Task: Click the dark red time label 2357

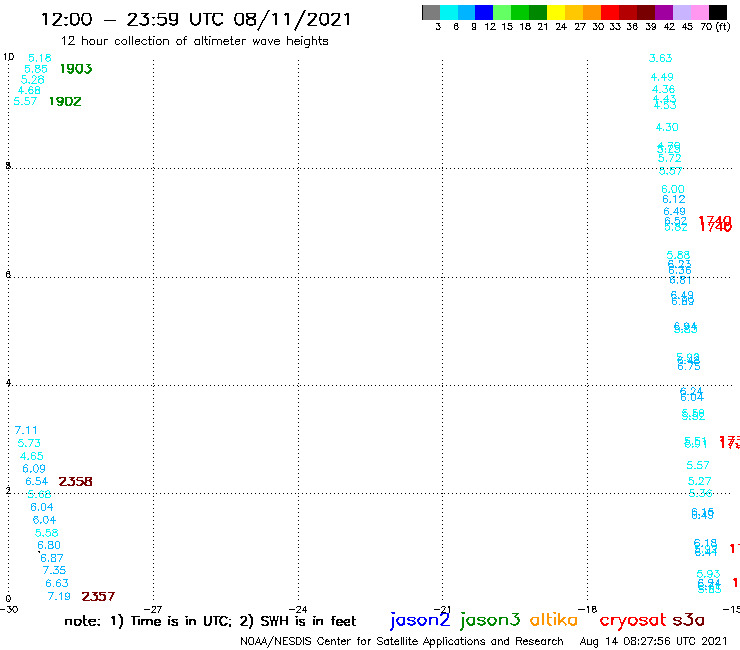Action: (98, 597)
